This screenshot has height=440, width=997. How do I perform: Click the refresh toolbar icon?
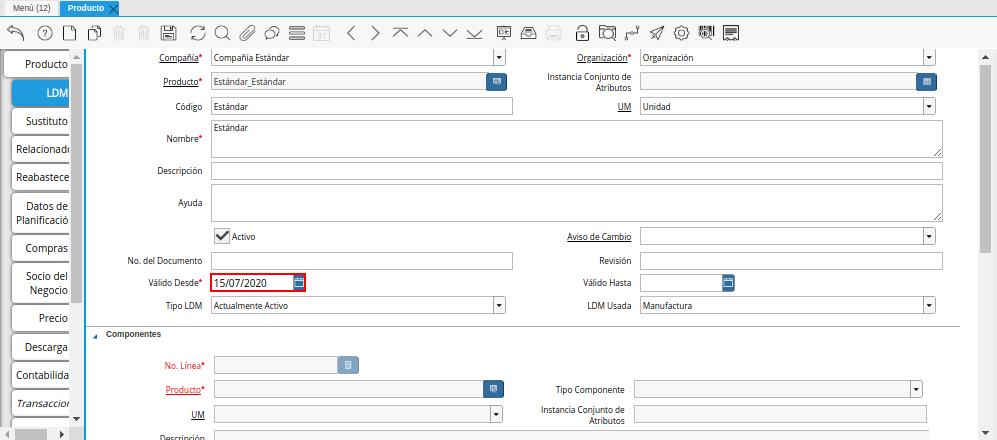pyautogui.click(x=197, y=33)
